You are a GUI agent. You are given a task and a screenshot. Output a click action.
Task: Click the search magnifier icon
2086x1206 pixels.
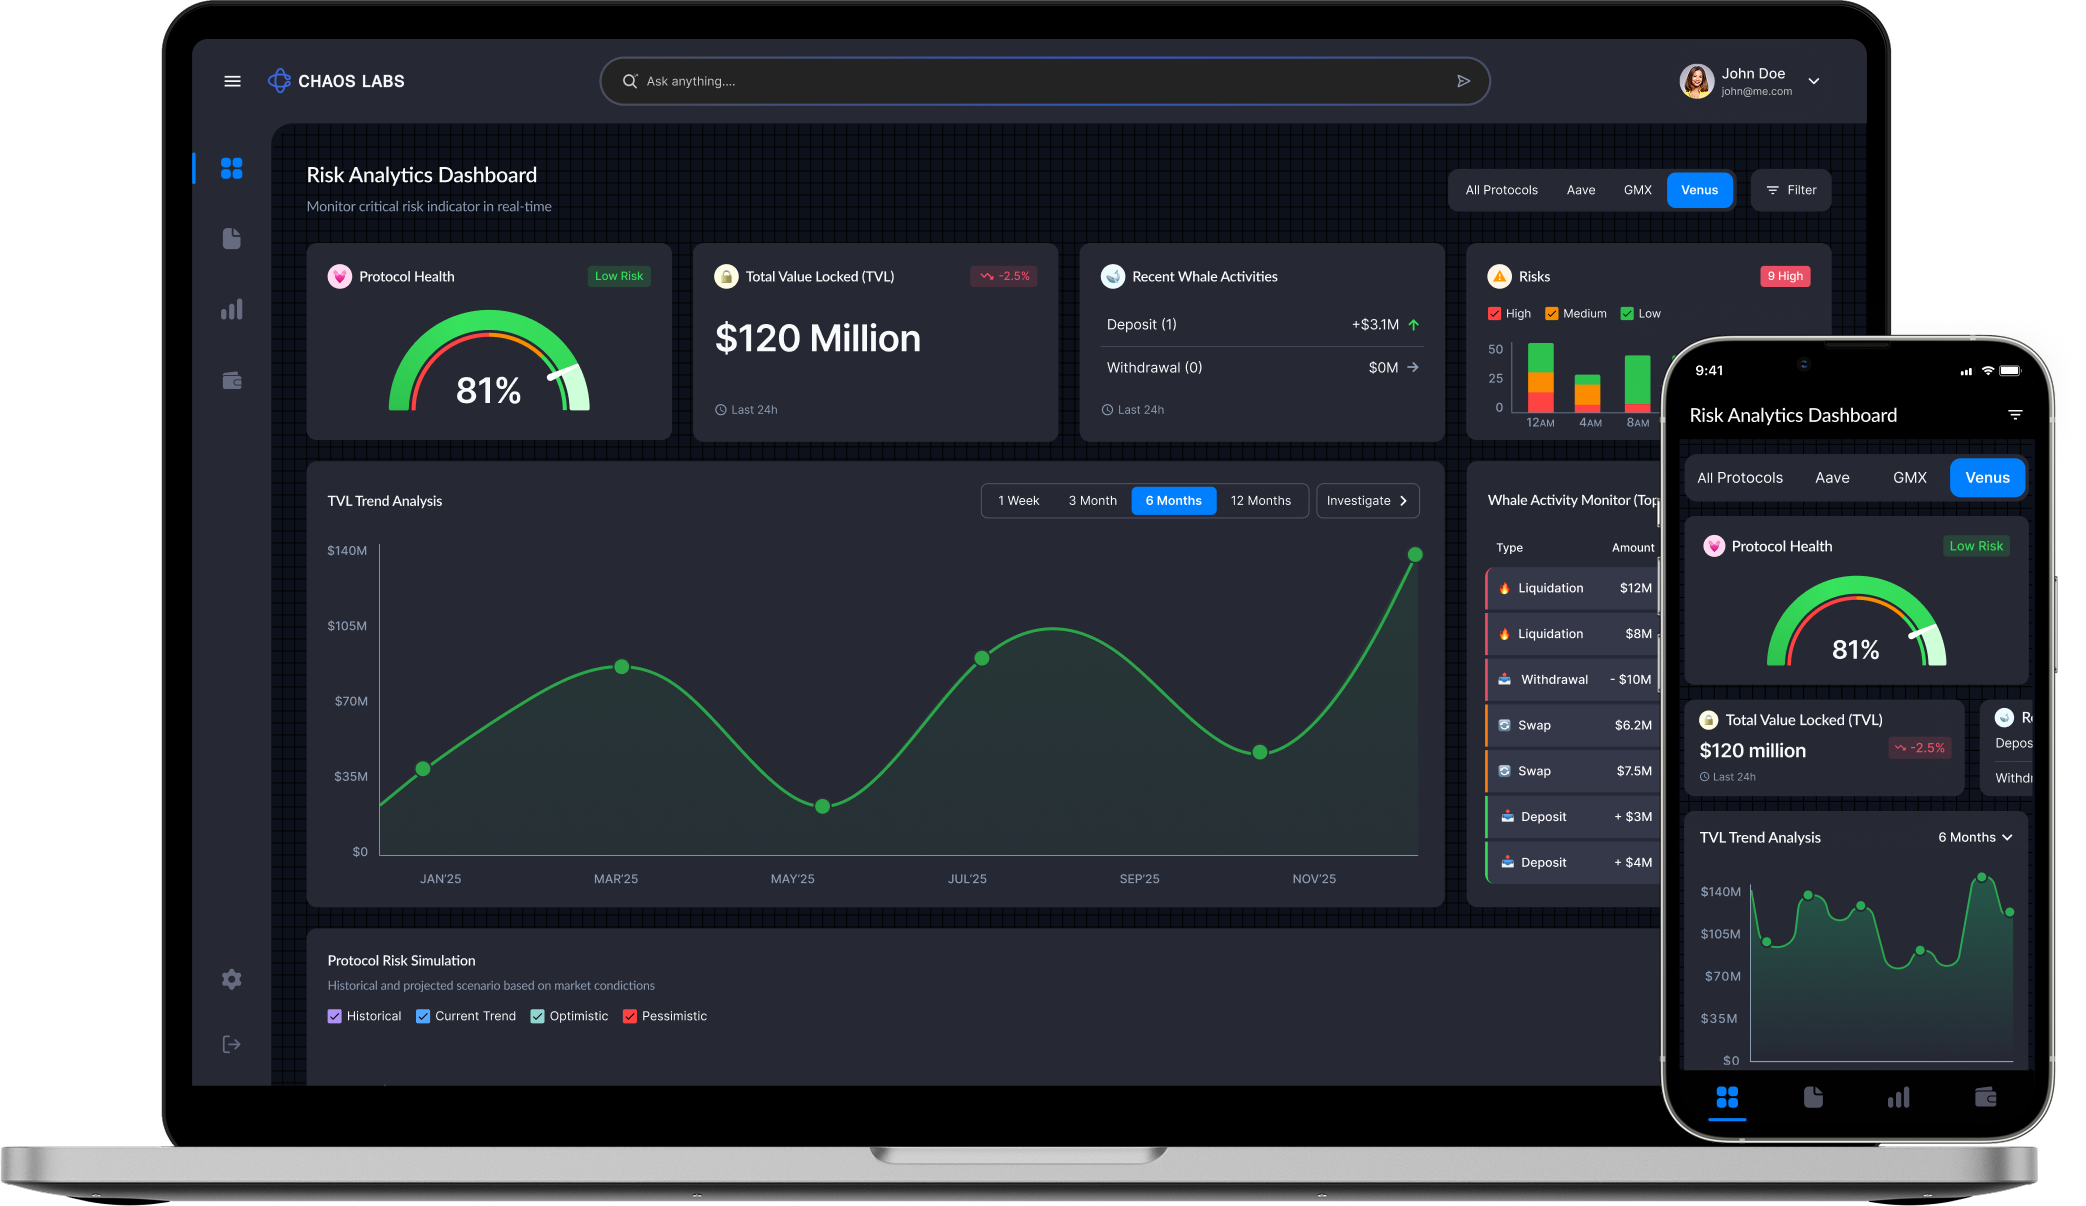pos(630,81)
